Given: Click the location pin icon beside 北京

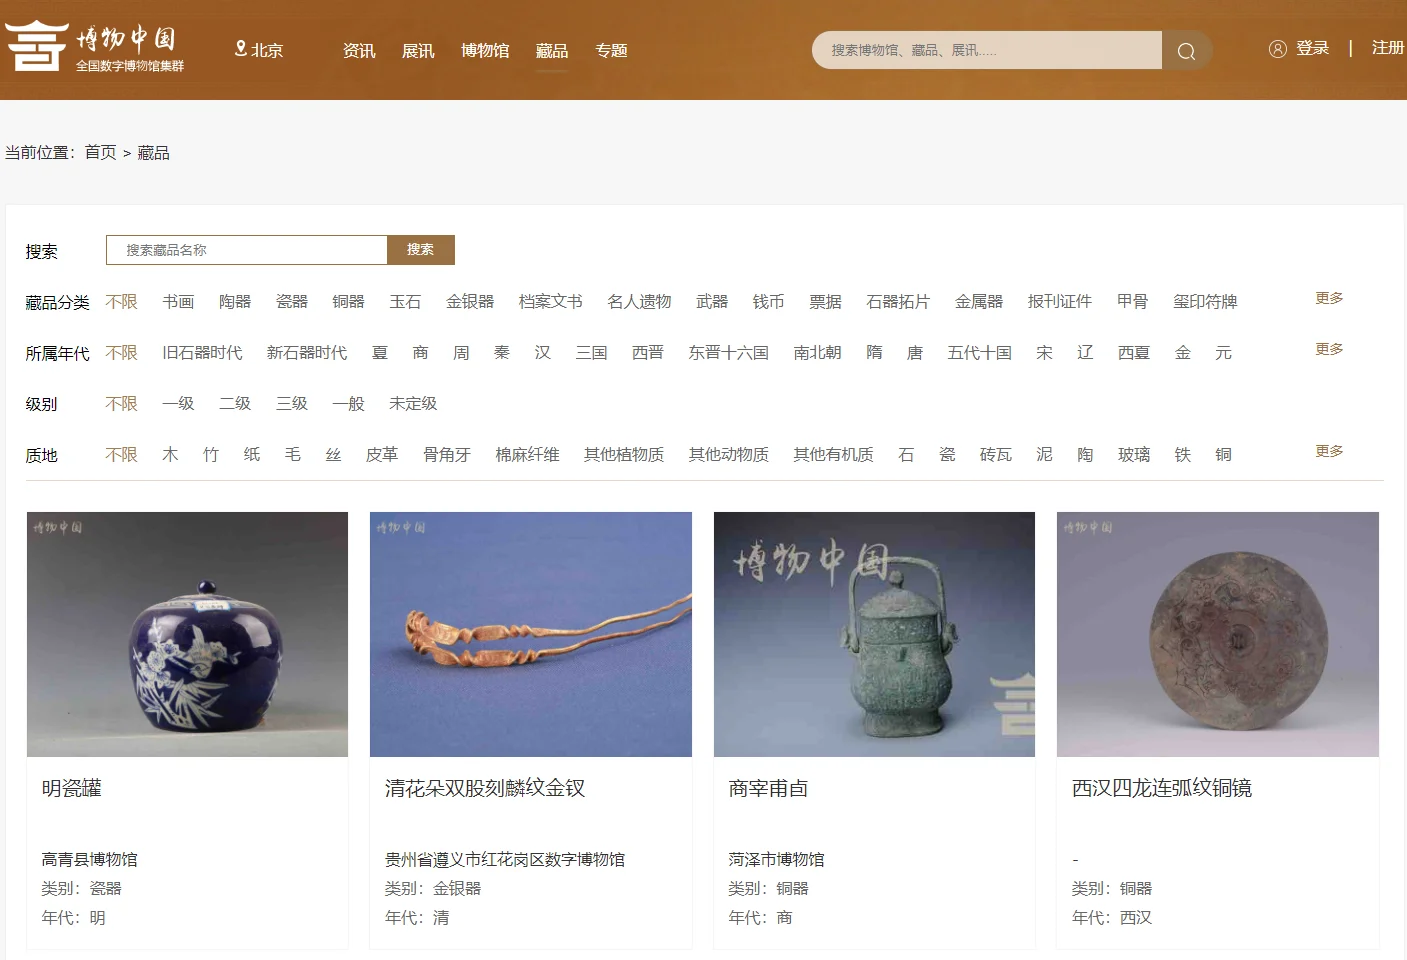Looking at the screenshot, I should coord(240,48).
